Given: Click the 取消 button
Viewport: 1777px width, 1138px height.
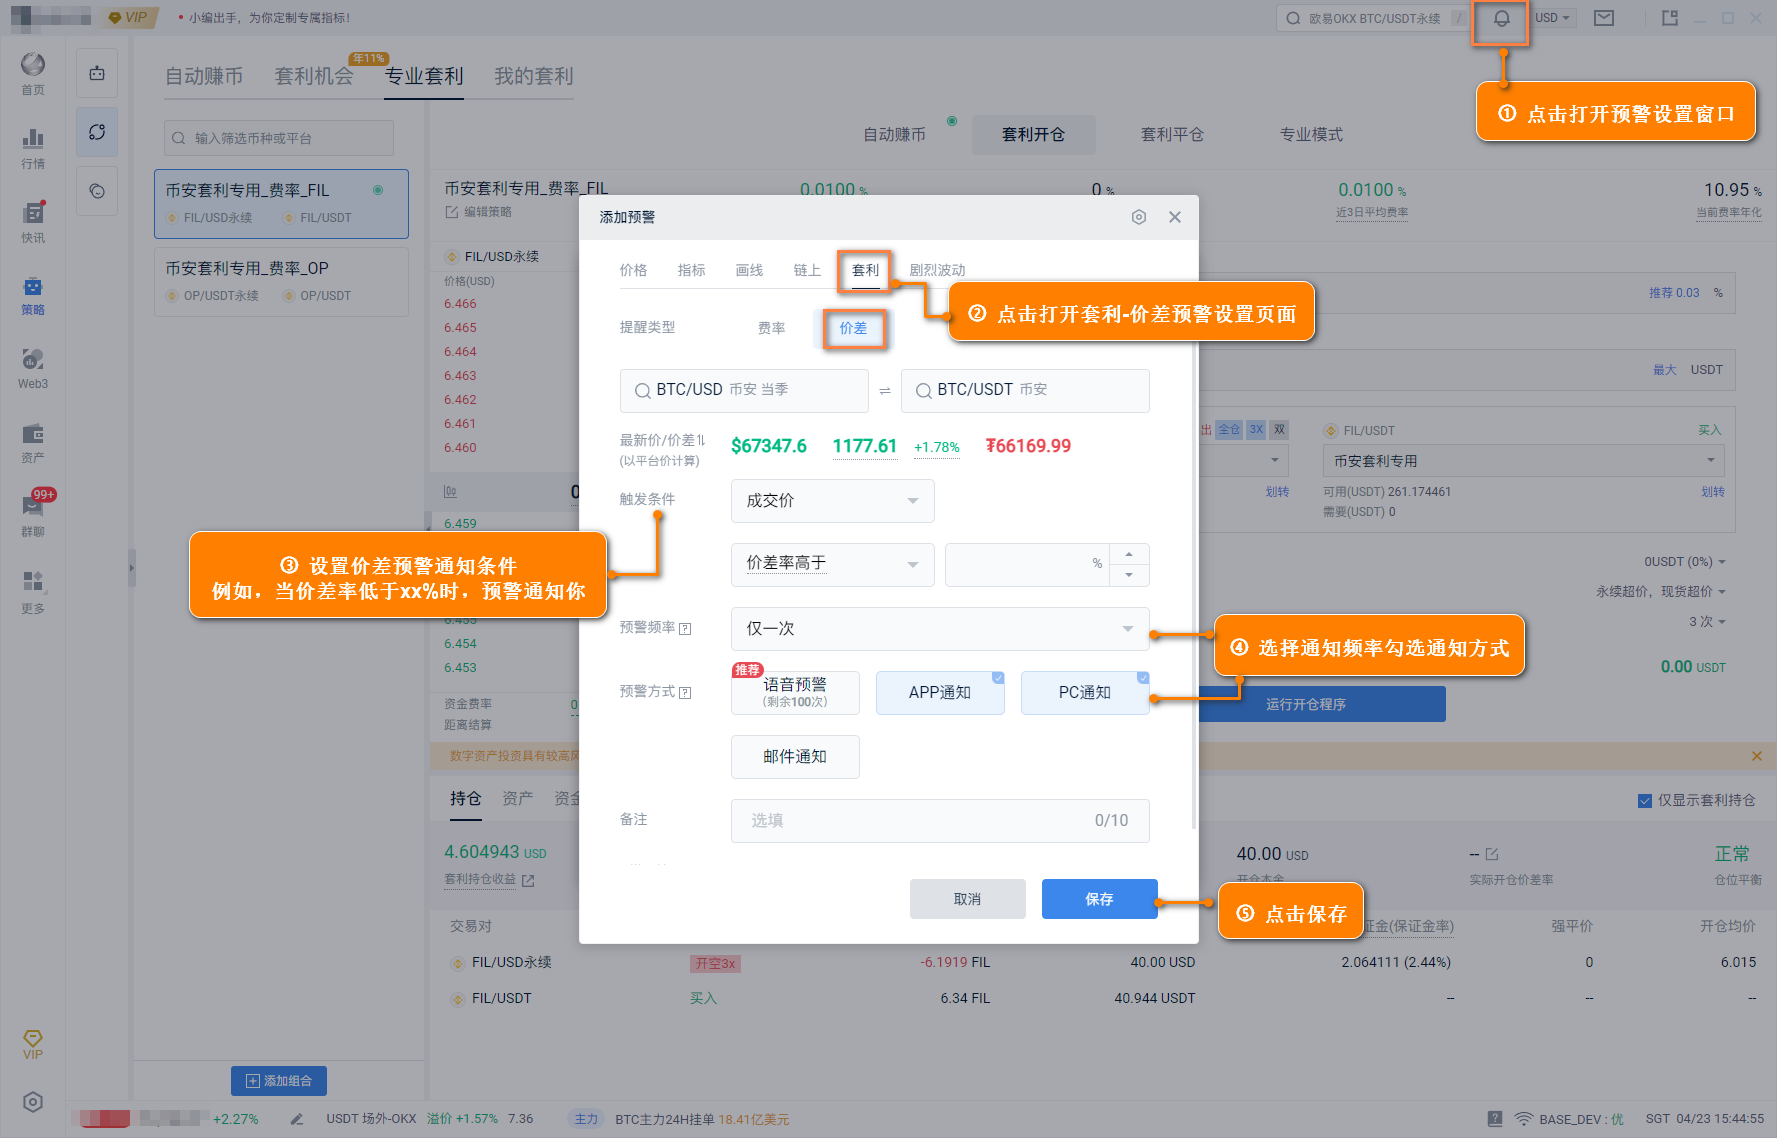Looking at the screenshot, I should (x=968, y=899).
